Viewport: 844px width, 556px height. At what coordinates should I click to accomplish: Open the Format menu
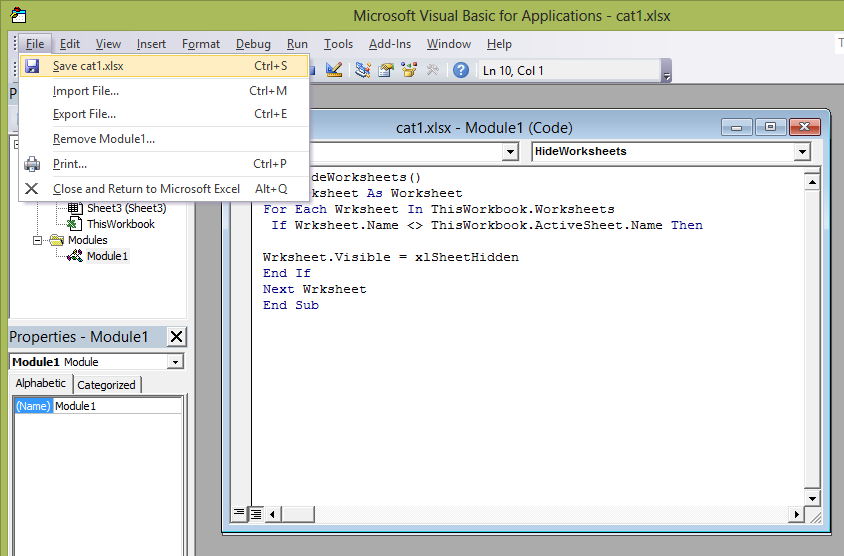(201, 44)
